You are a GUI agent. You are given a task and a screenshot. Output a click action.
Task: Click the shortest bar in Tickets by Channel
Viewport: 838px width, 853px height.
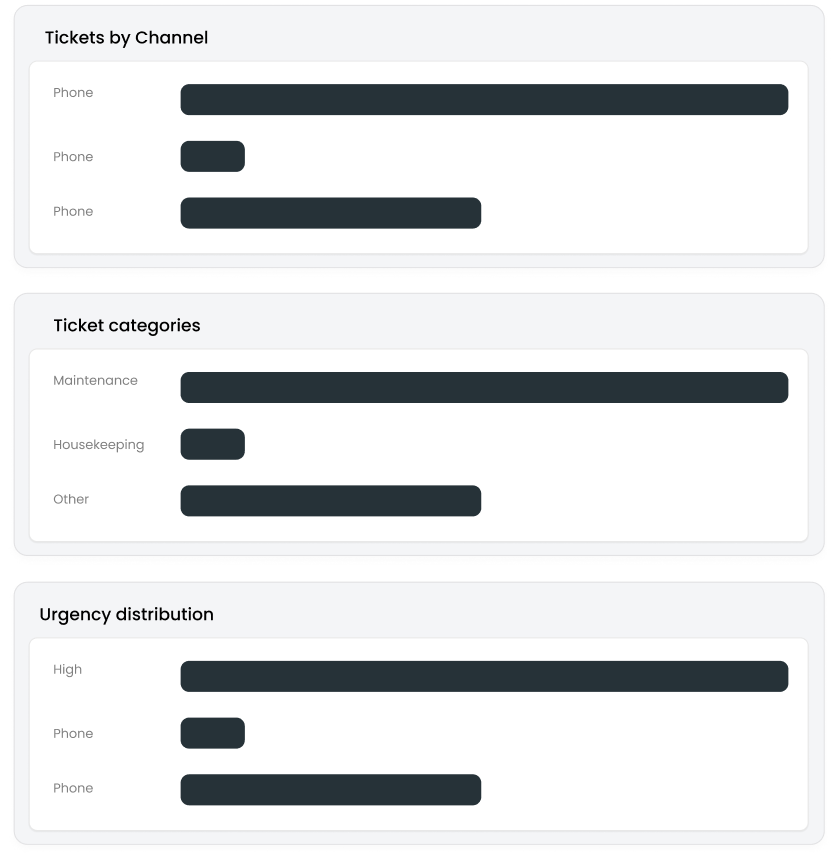pyautogui.click(x=212, y=156)
